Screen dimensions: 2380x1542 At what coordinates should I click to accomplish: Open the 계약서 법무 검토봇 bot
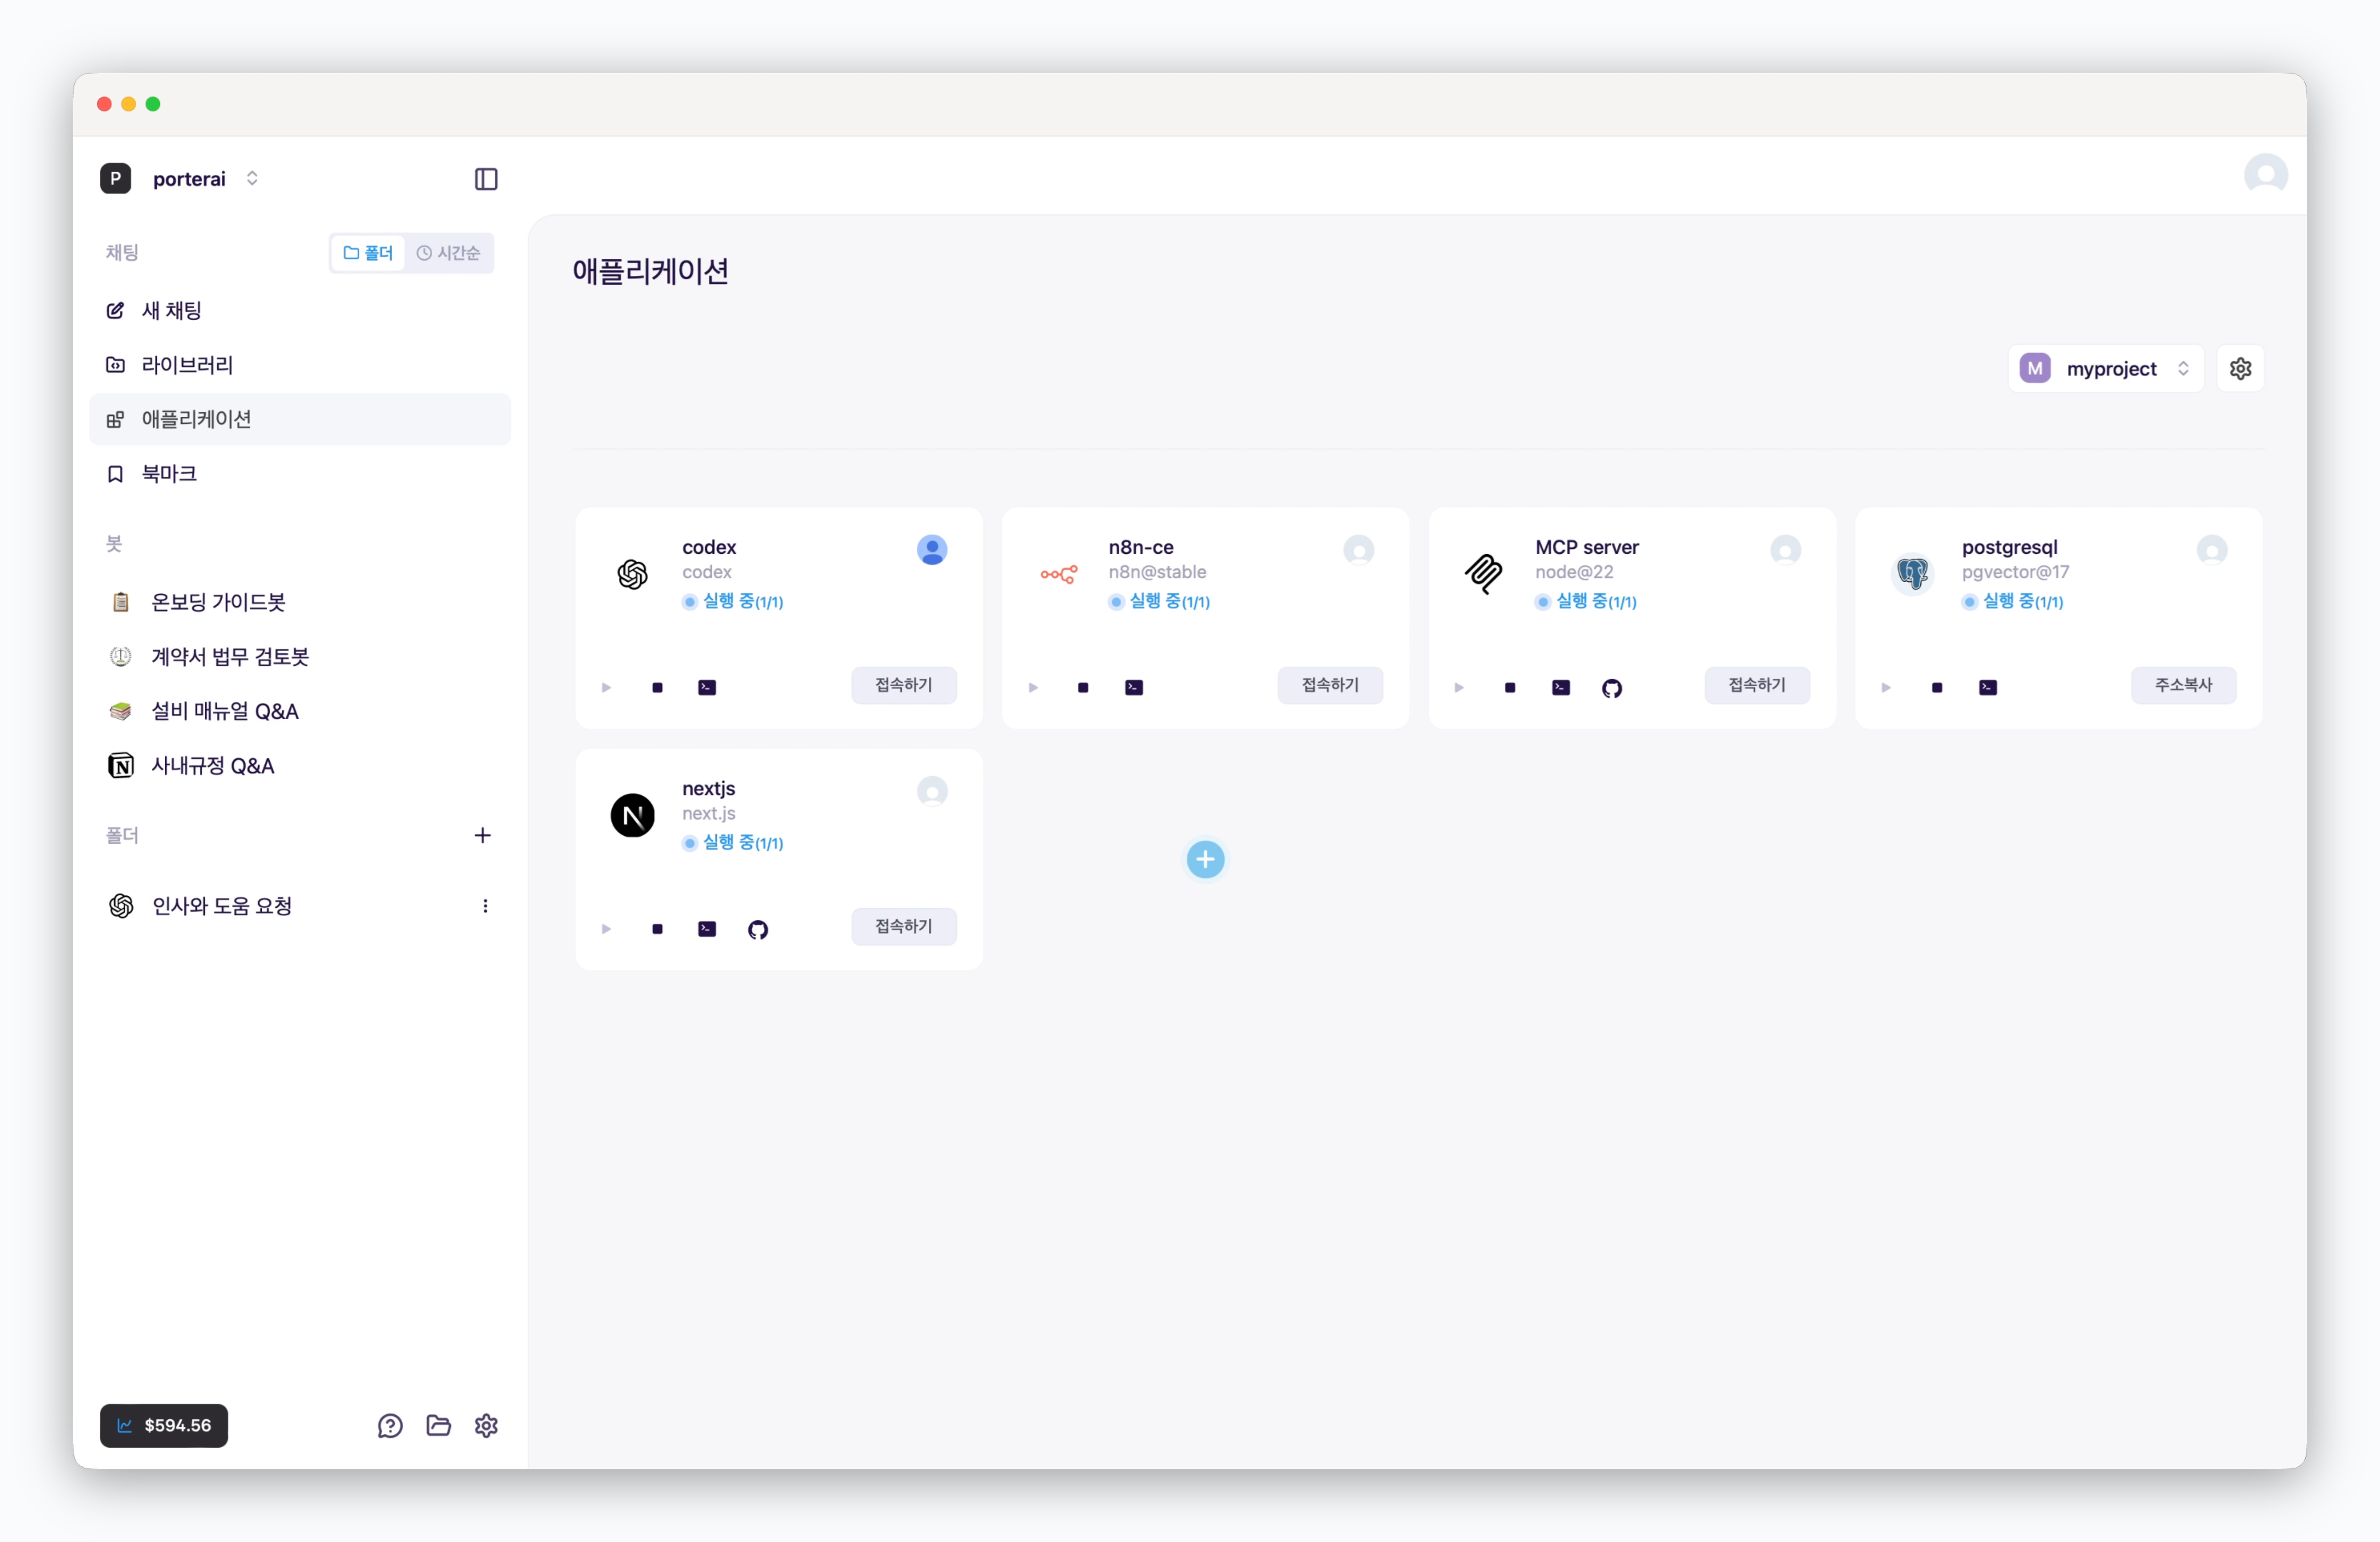point(300,657)
